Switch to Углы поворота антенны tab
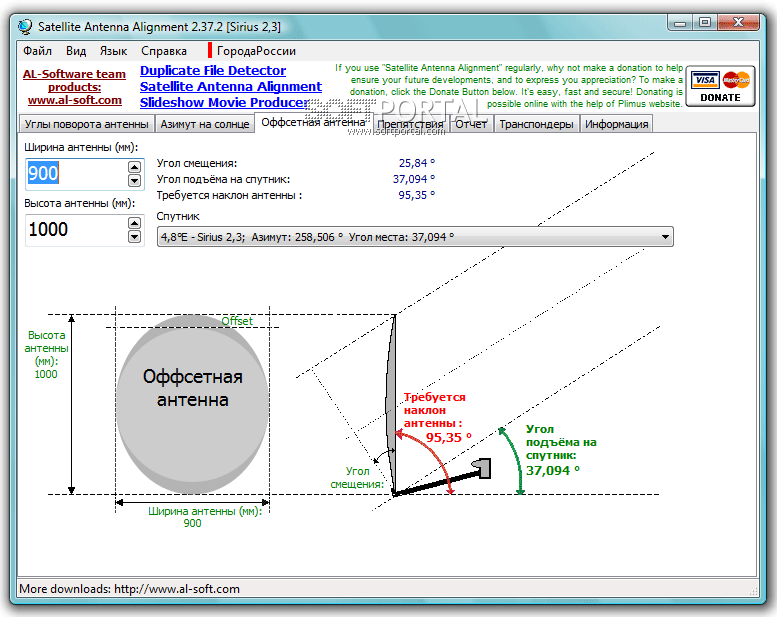This screenshot has width=777, height=617. pyautogui.click(x=87, y=124)
